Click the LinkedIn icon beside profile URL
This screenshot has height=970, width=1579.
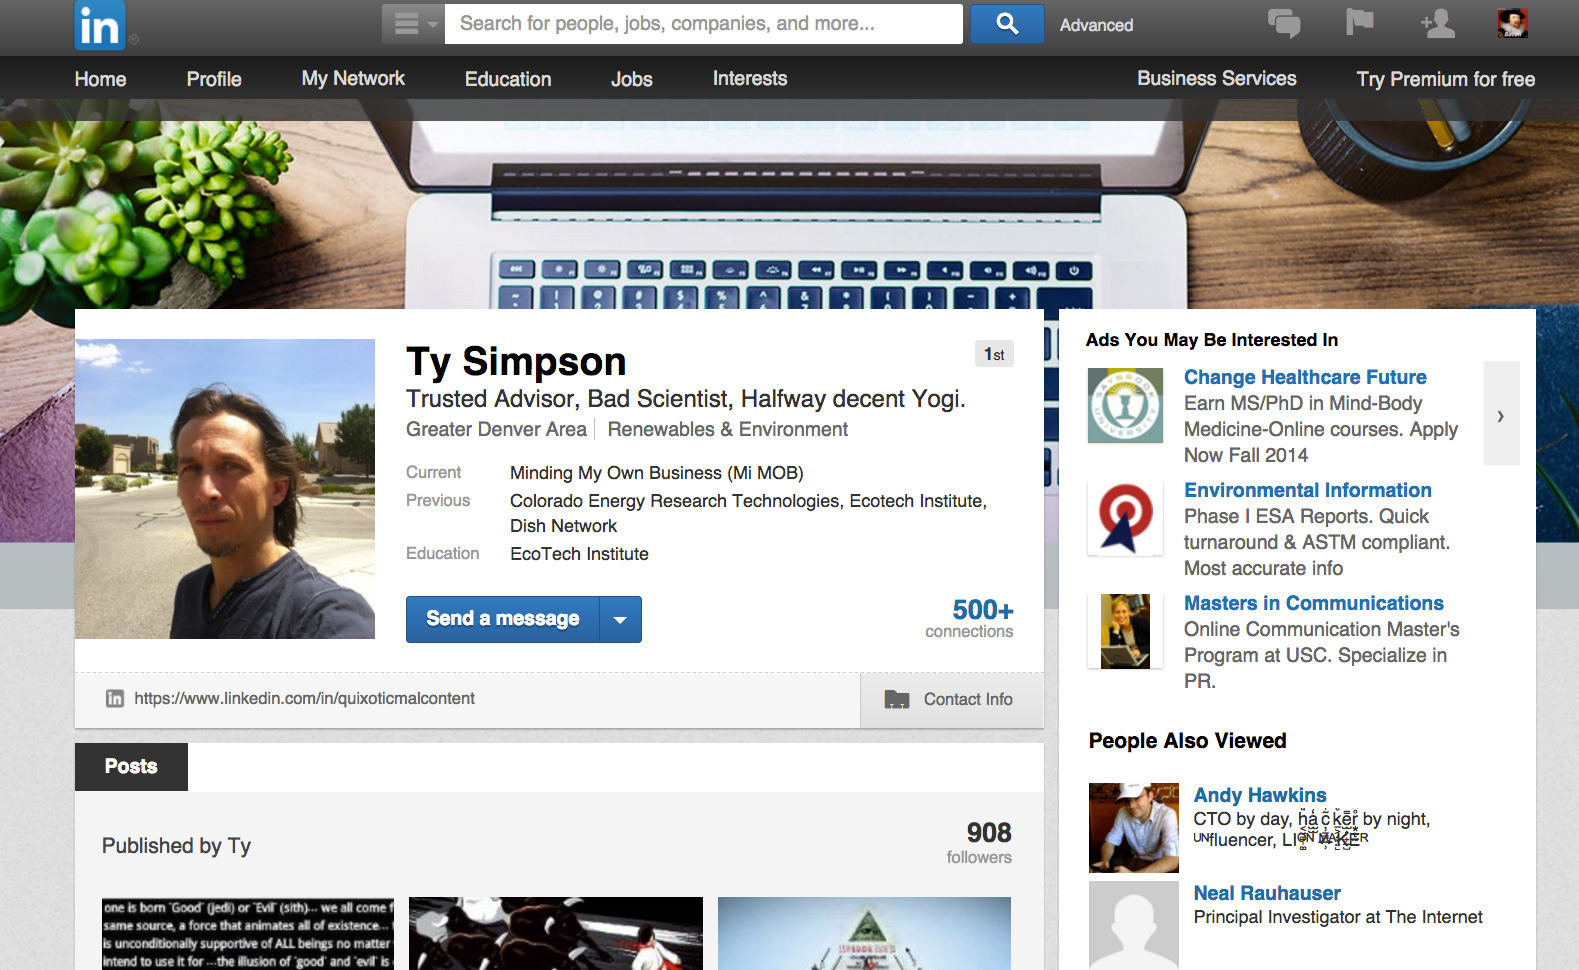tap(115, 699)
